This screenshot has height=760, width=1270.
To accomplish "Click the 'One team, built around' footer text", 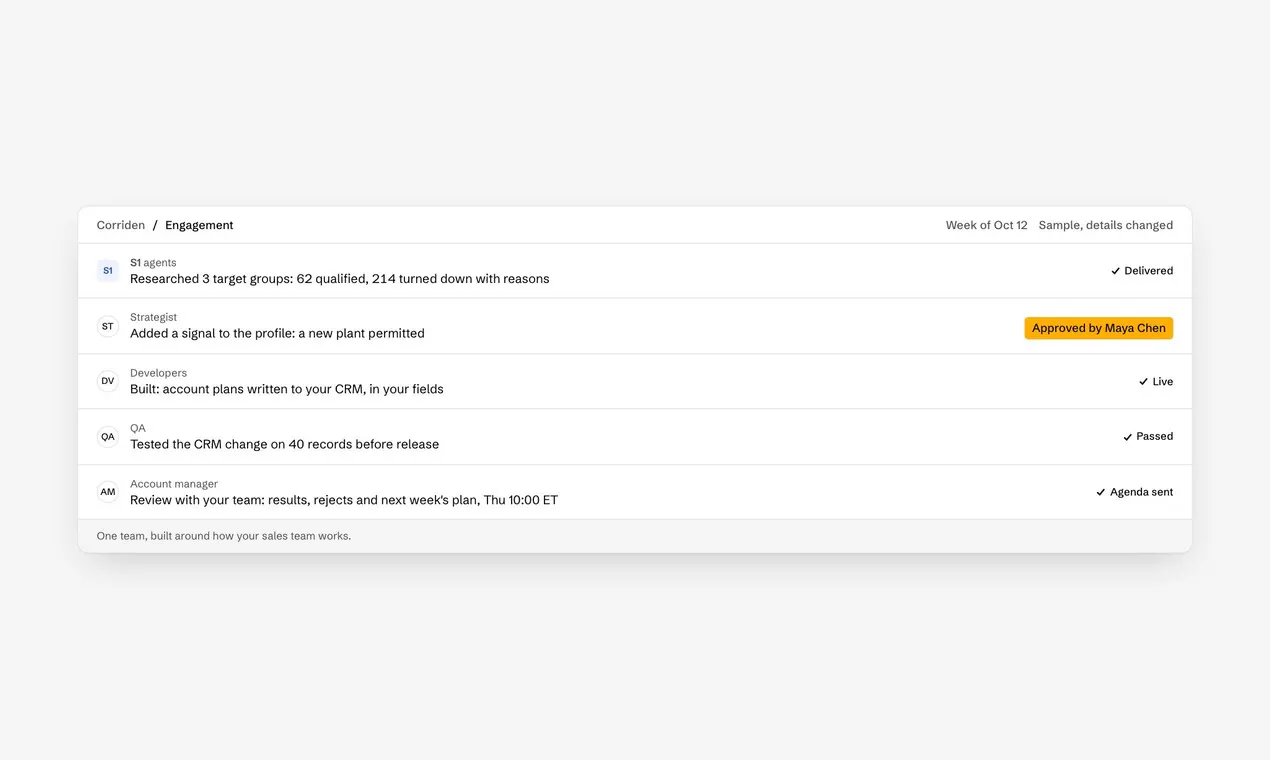I will 224,536.
